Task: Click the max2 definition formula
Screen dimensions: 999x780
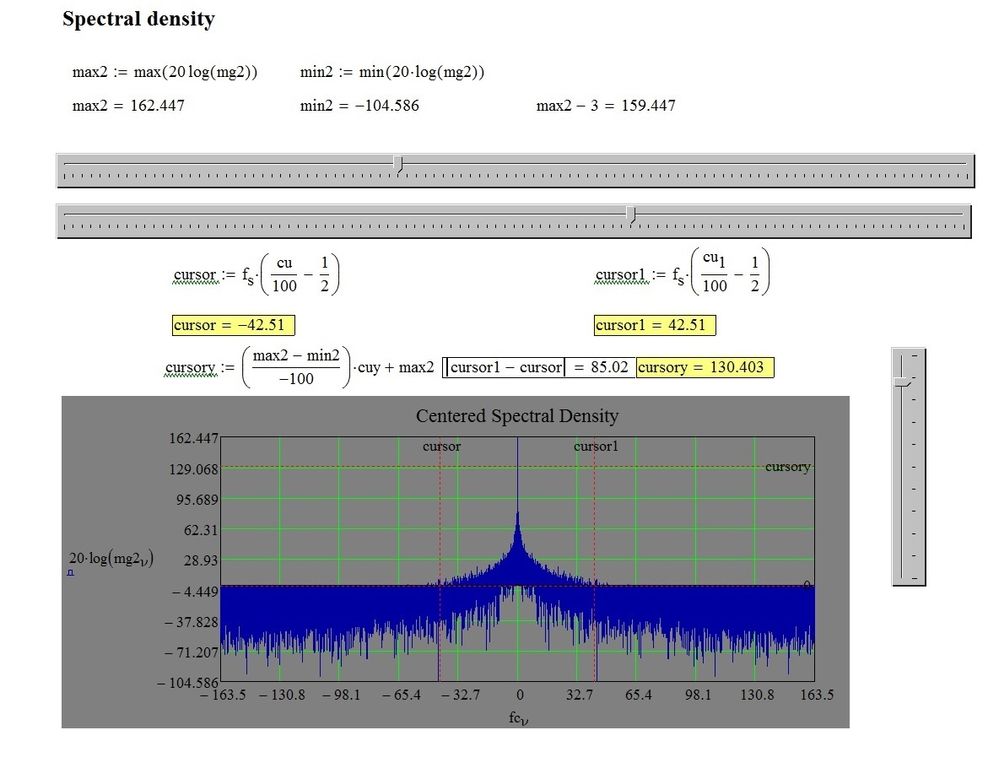Action: (x=165, y=71)
